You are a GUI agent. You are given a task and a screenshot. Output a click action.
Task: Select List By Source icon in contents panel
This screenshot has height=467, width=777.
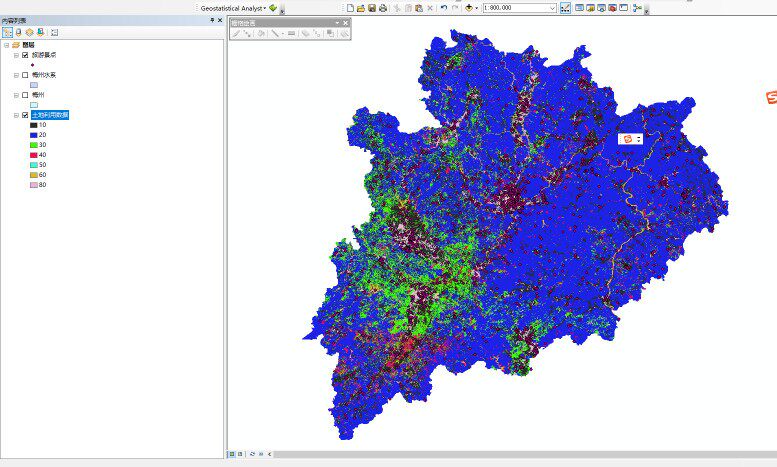[18, 32]
